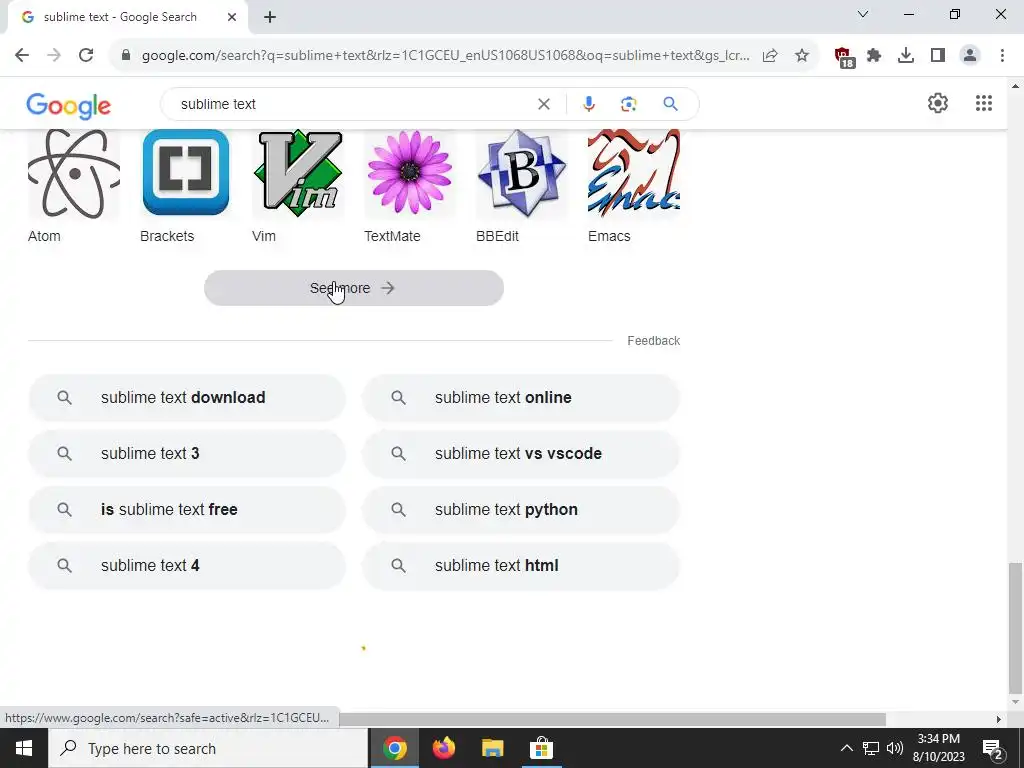Open Google quick settings gear
The image size is (1024, 768).
[x=937, y=103]
